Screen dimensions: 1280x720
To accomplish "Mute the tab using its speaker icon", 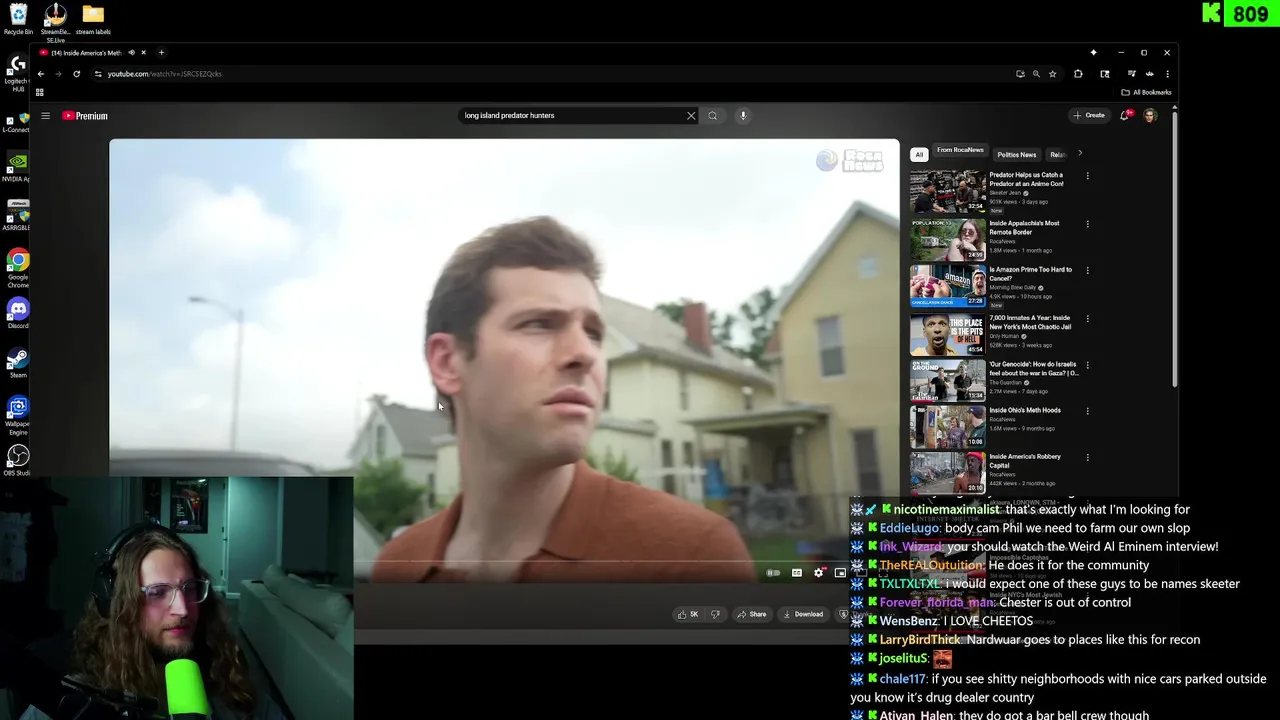I will pos(132,52).
